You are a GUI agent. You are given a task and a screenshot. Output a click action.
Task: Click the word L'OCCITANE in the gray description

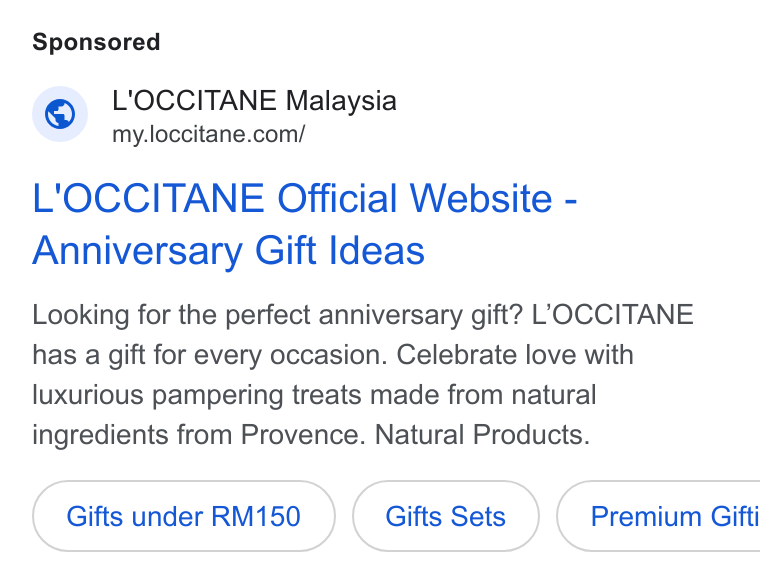(613, 315)
